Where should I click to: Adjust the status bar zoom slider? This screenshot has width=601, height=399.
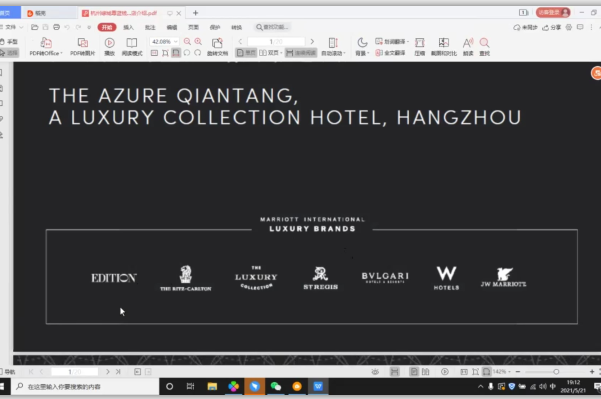[x=556, y=372]
